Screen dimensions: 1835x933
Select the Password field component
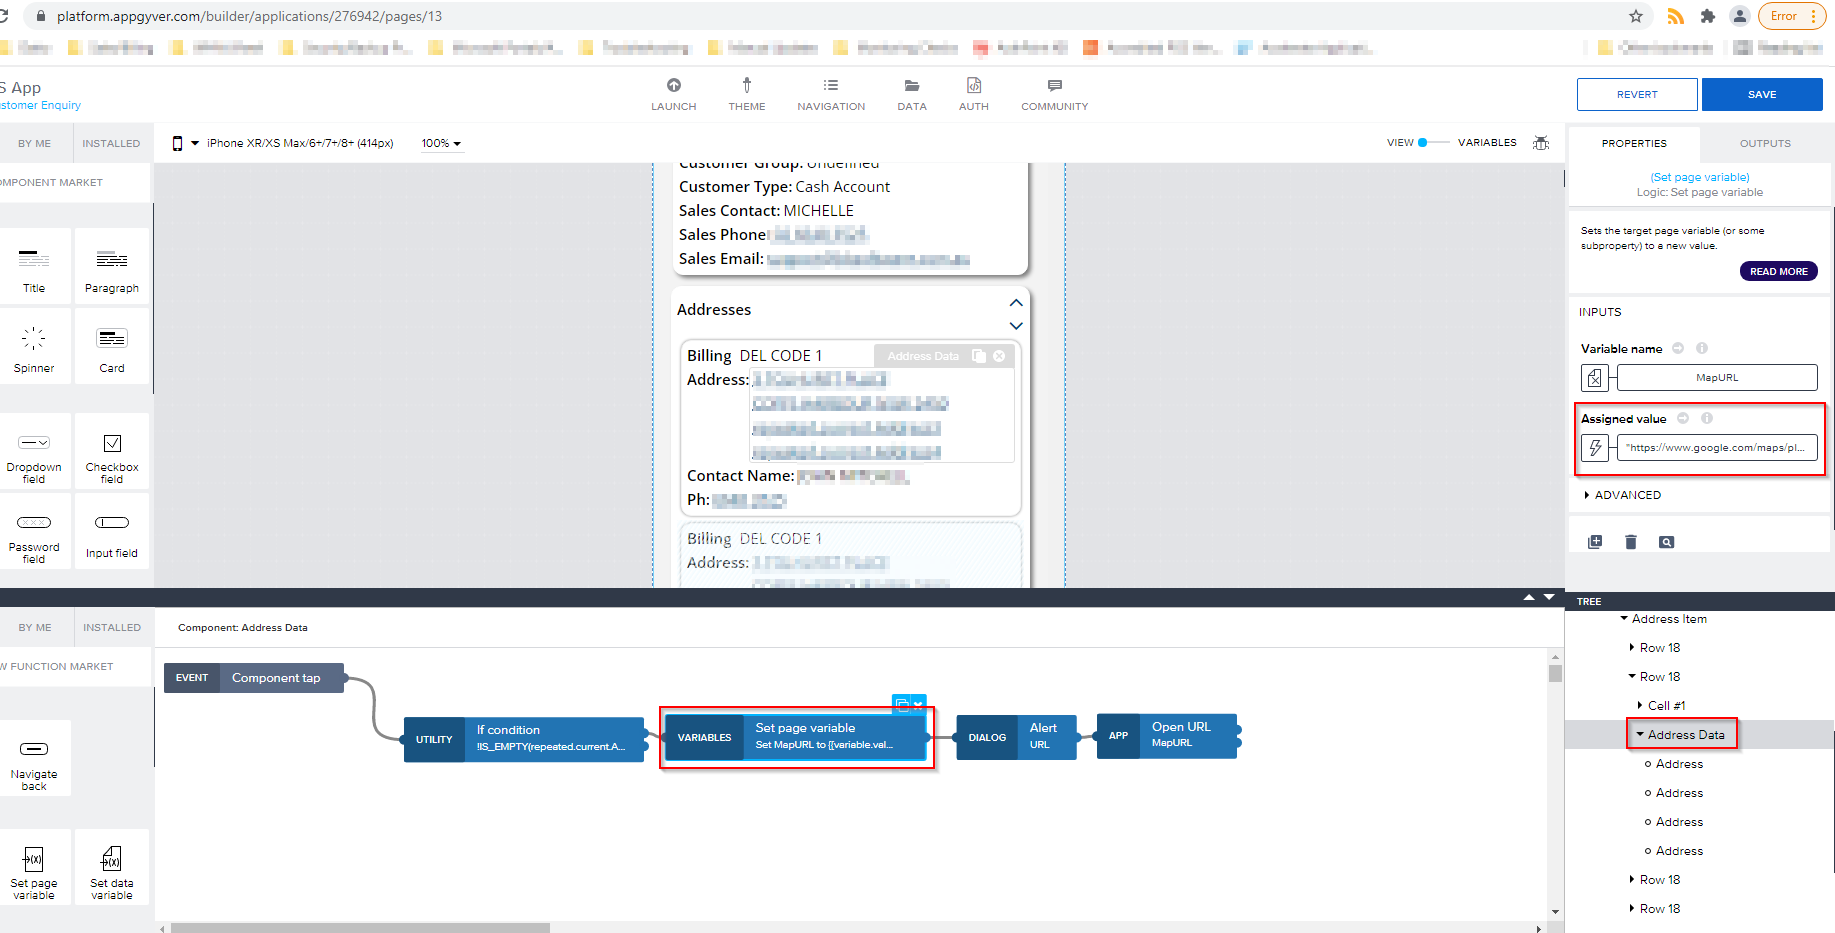pyautogui.click(x=34, y=532)
